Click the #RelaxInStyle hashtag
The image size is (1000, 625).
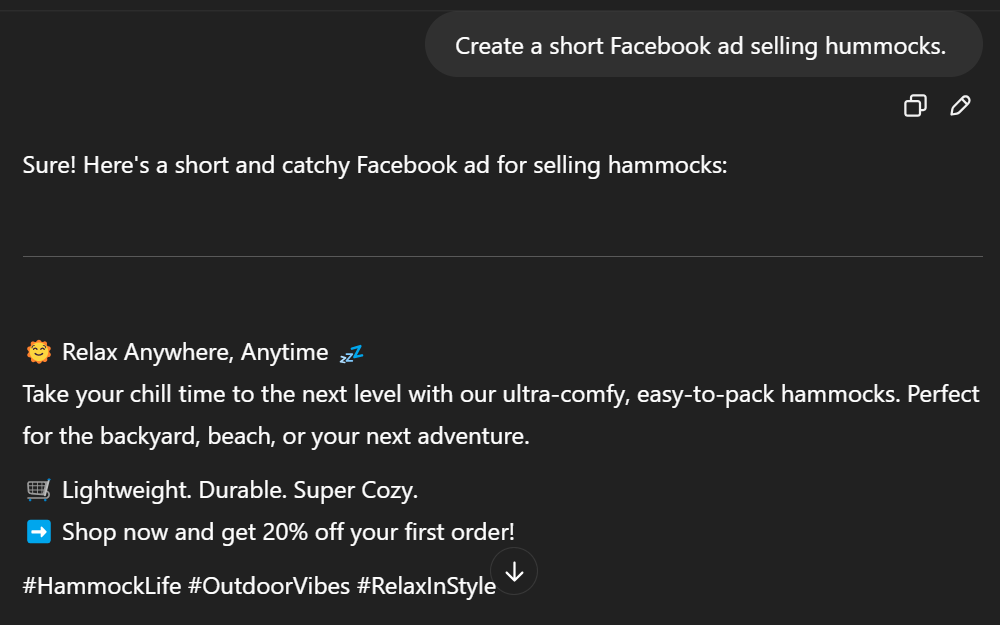426,586
